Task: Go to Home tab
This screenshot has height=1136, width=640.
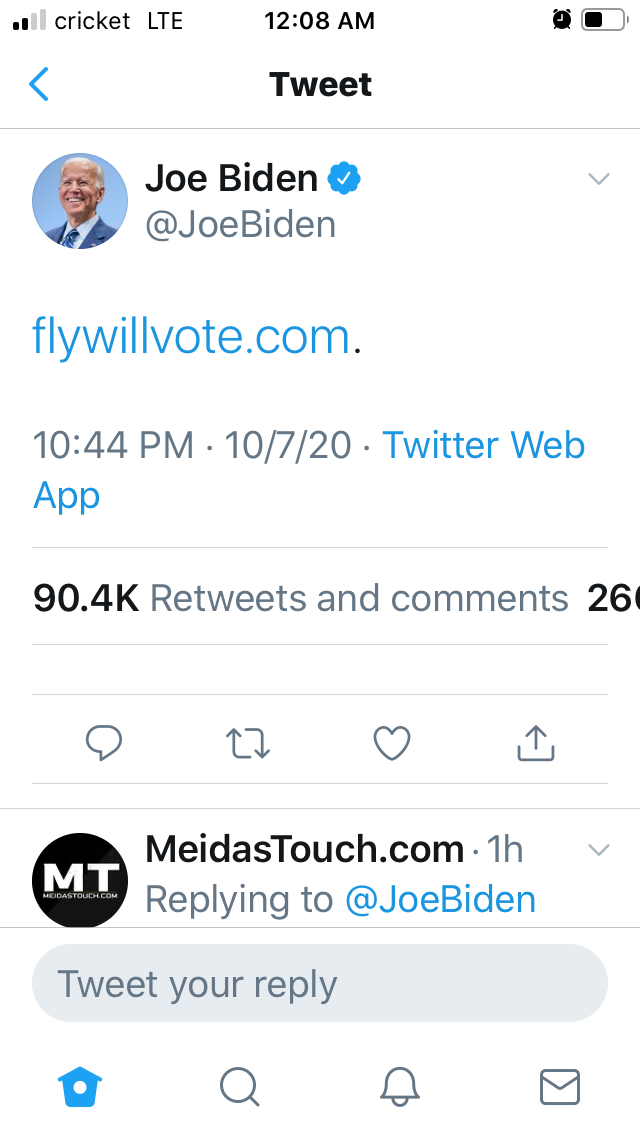Action: (x=81, y=1086)
